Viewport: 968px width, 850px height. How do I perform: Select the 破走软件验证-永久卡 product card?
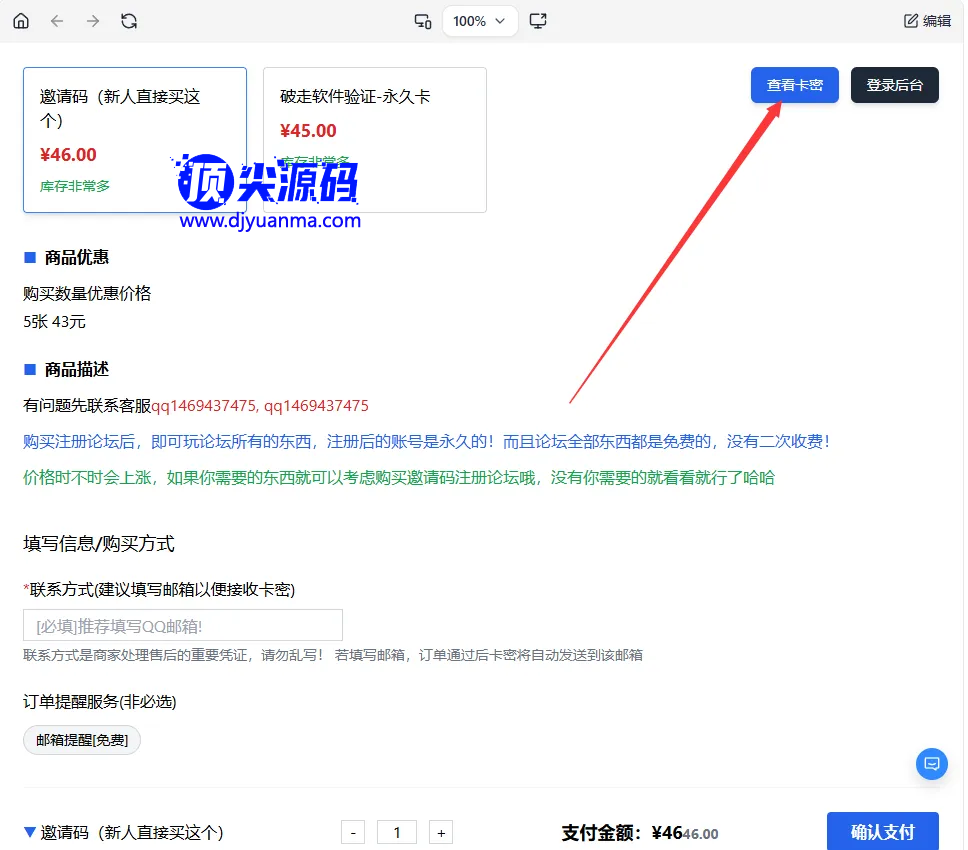click(375, 140)
